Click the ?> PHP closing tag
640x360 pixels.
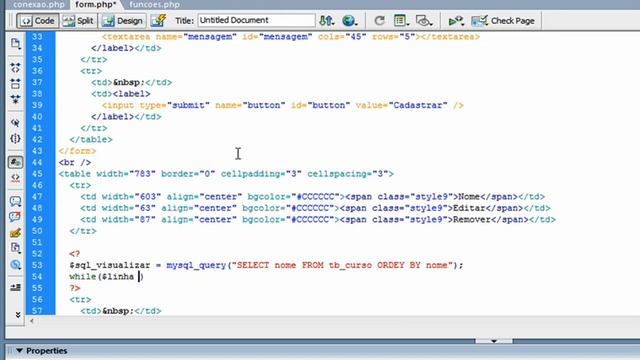[75, 288]
